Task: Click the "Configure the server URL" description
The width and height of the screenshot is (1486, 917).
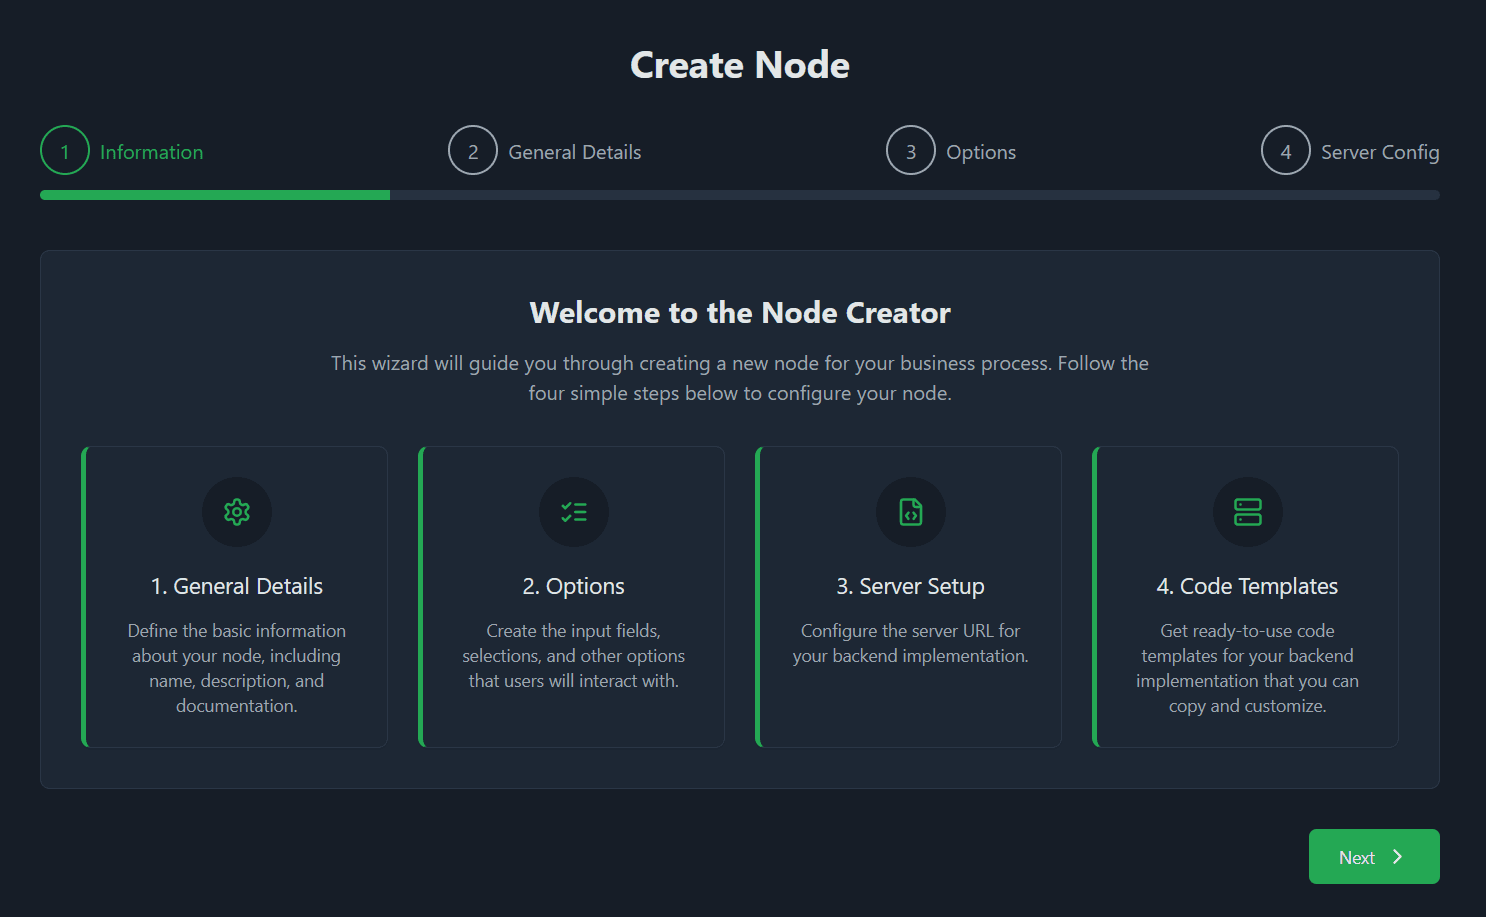Action: [911, 643]
